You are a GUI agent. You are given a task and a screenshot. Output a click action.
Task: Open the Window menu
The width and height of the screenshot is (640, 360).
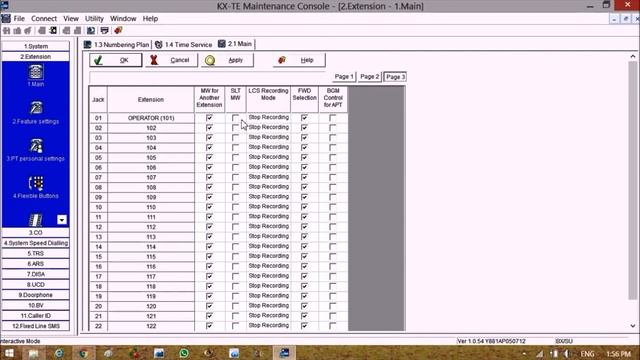point(123,19)
